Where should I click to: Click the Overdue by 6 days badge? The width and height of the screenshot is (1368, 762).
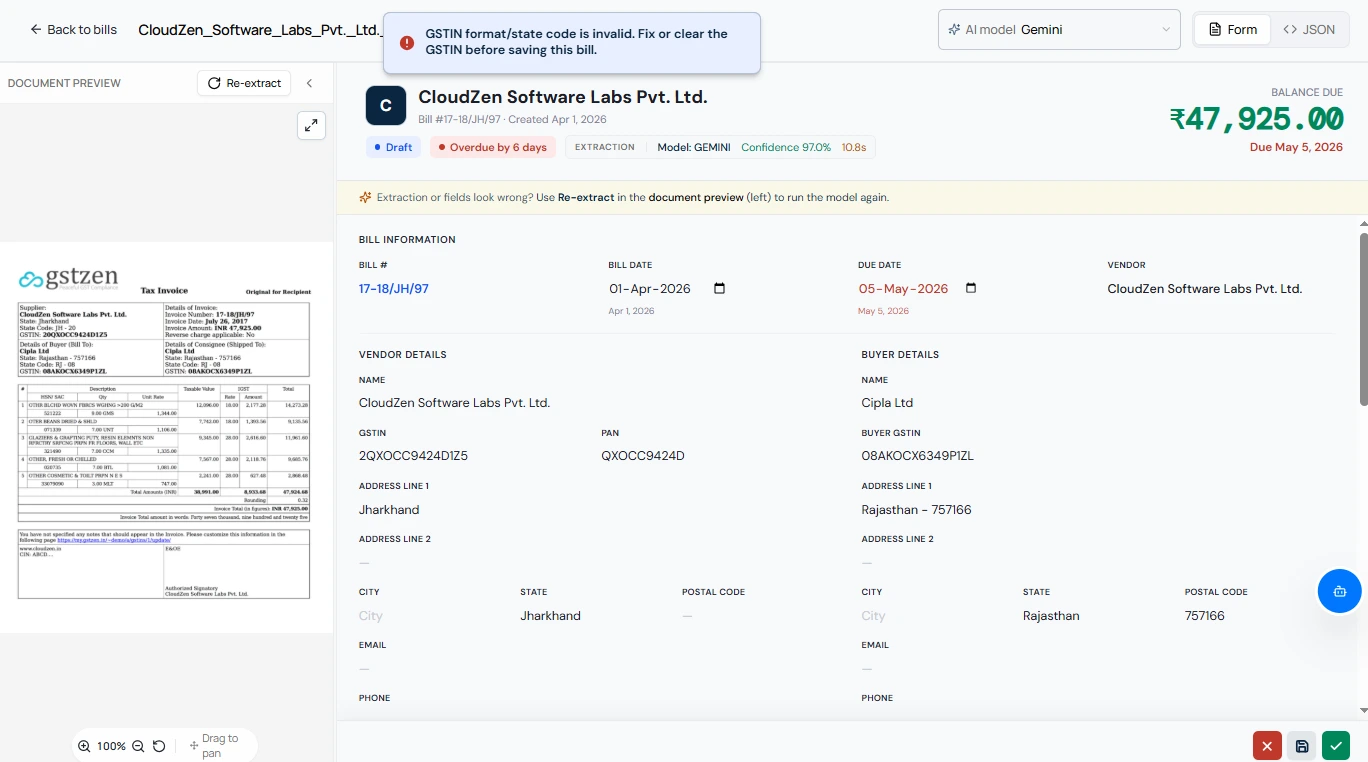pyautogui.click(x=493, y=147)
